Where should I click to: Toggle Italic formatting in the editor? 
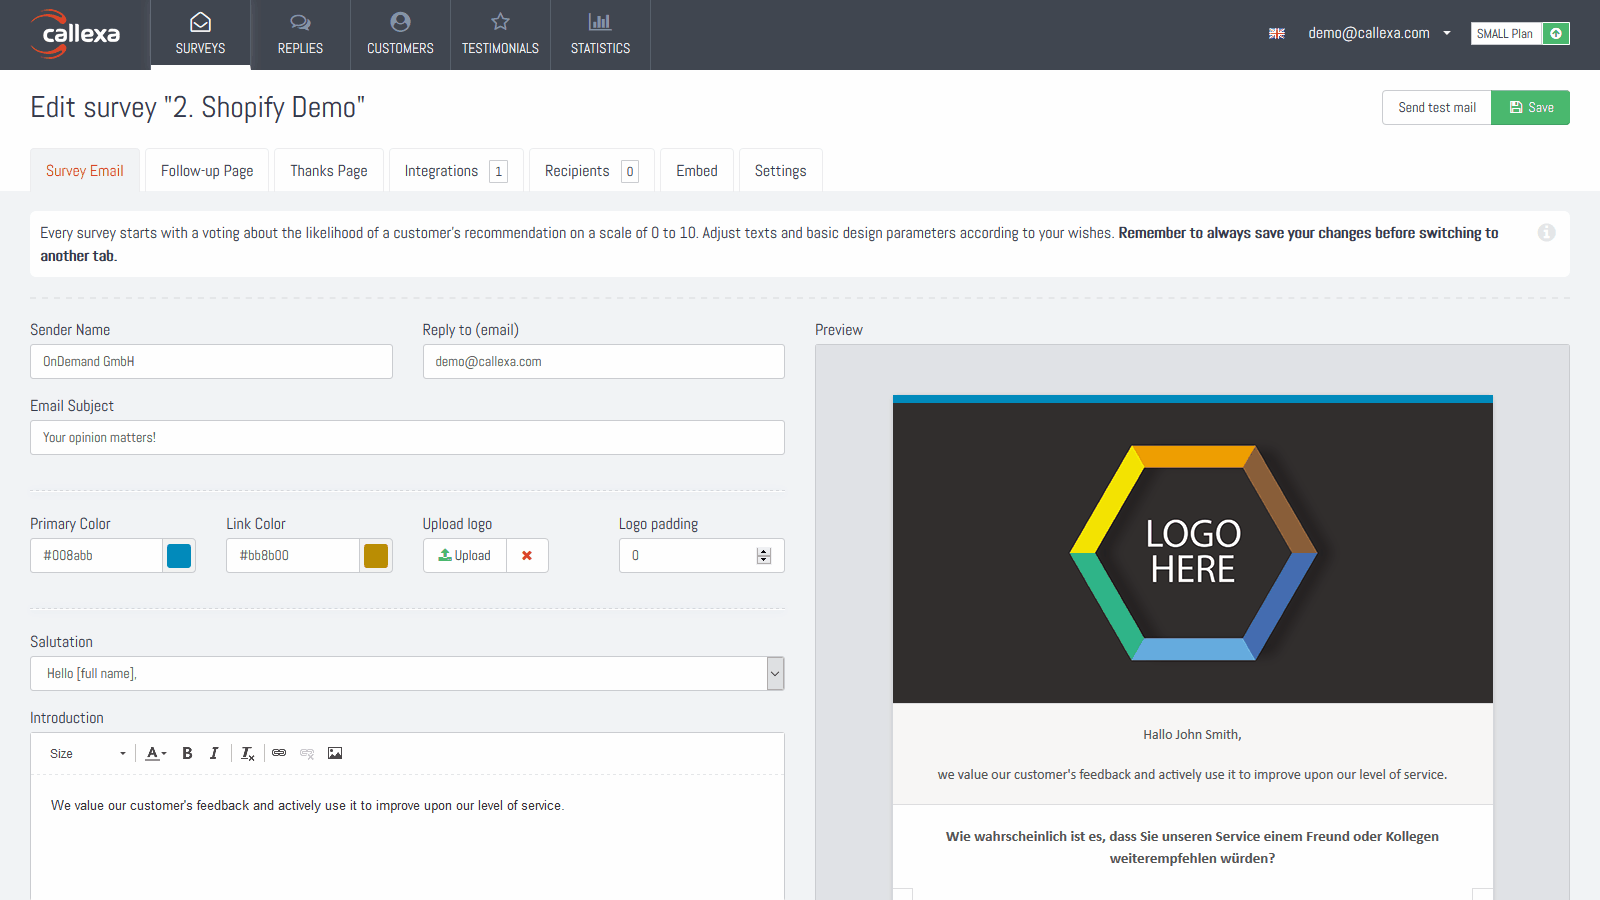pos(214,753)
